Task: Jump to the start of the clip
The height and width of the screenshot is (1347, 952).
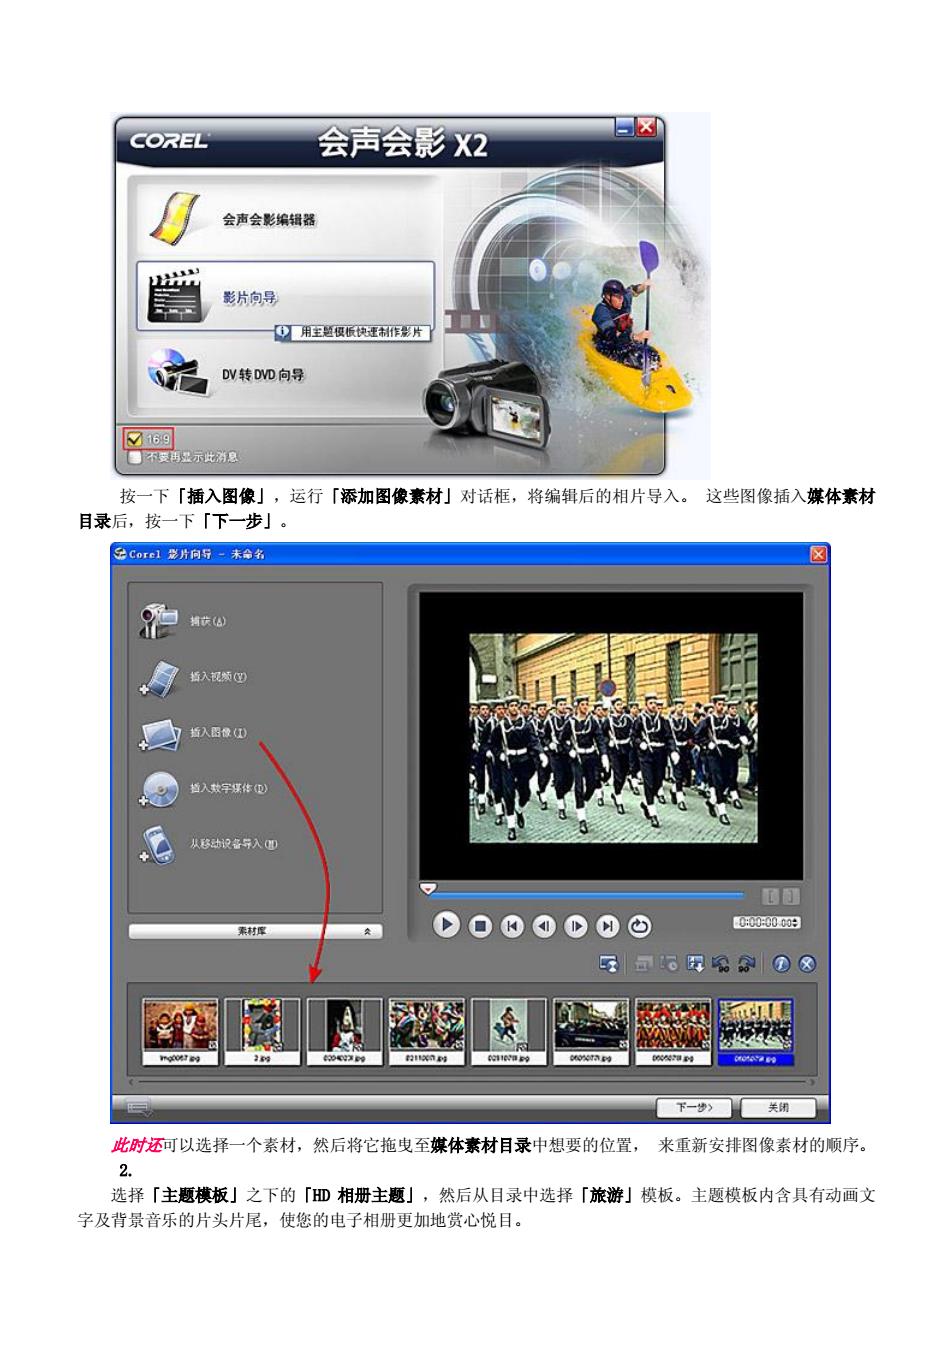Action: coord(512,926)
